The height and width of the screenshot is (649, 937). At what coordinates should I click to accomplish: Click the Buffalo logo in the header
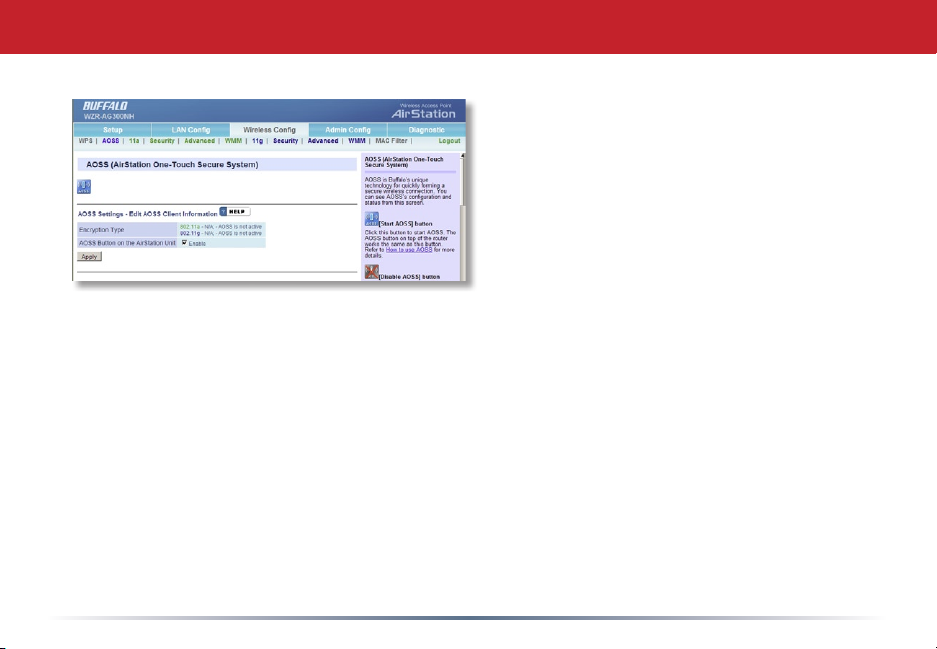tap(105, 106)
